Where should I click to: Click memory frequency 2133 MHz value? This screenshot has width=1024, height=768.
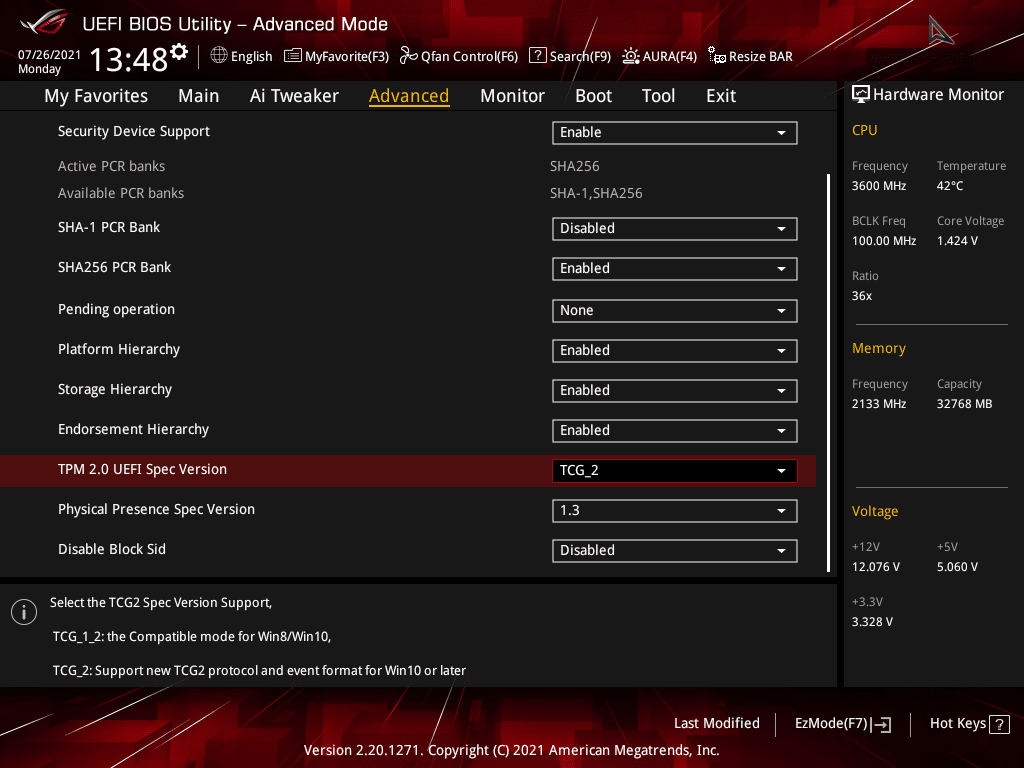pos(879,404)
